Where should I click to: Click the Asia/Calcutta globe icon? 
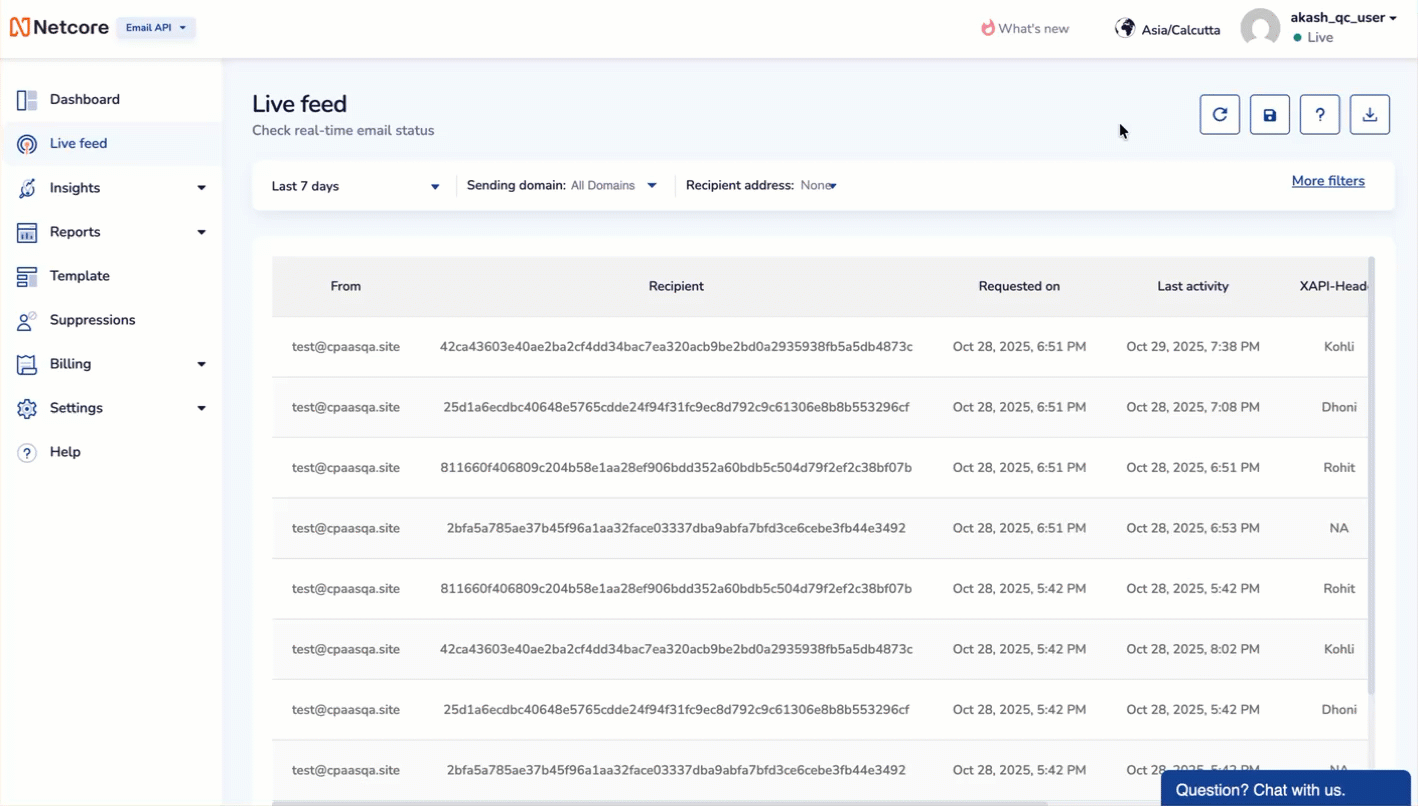pyautogui.click(x=1125, y=28)
